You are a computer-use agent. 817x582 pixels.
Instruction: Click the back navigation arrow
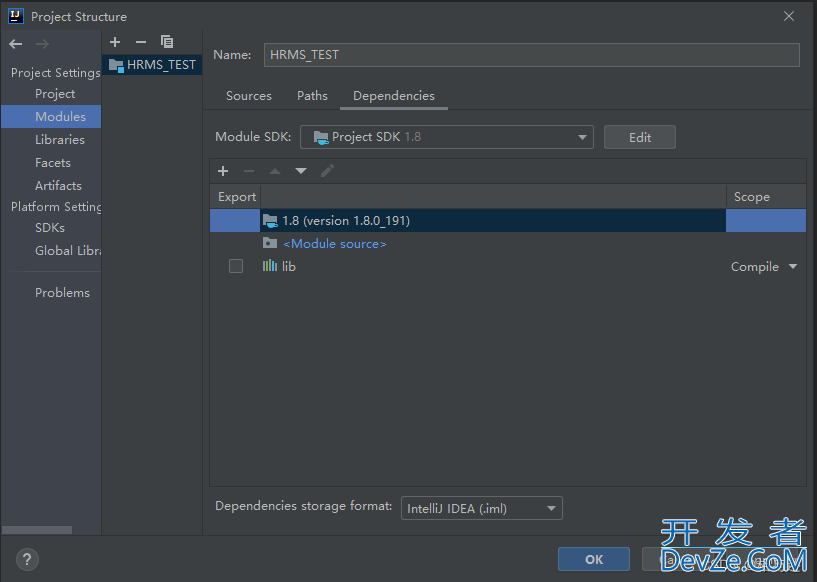pos(16,44)
